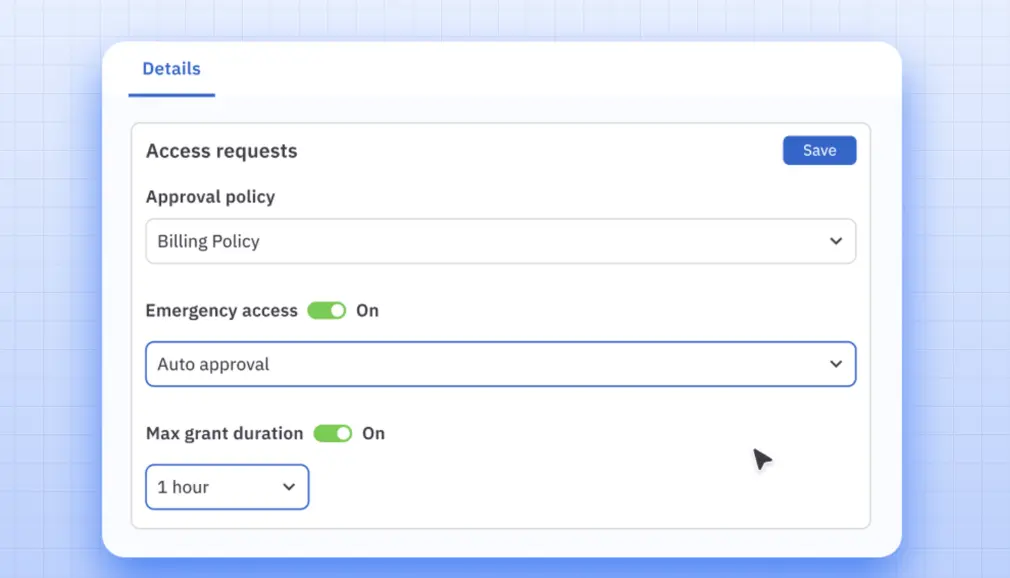Image resolution: width=1010 pixels, height=578 pixels.
Task: Click the Save button
Action: 819,150
